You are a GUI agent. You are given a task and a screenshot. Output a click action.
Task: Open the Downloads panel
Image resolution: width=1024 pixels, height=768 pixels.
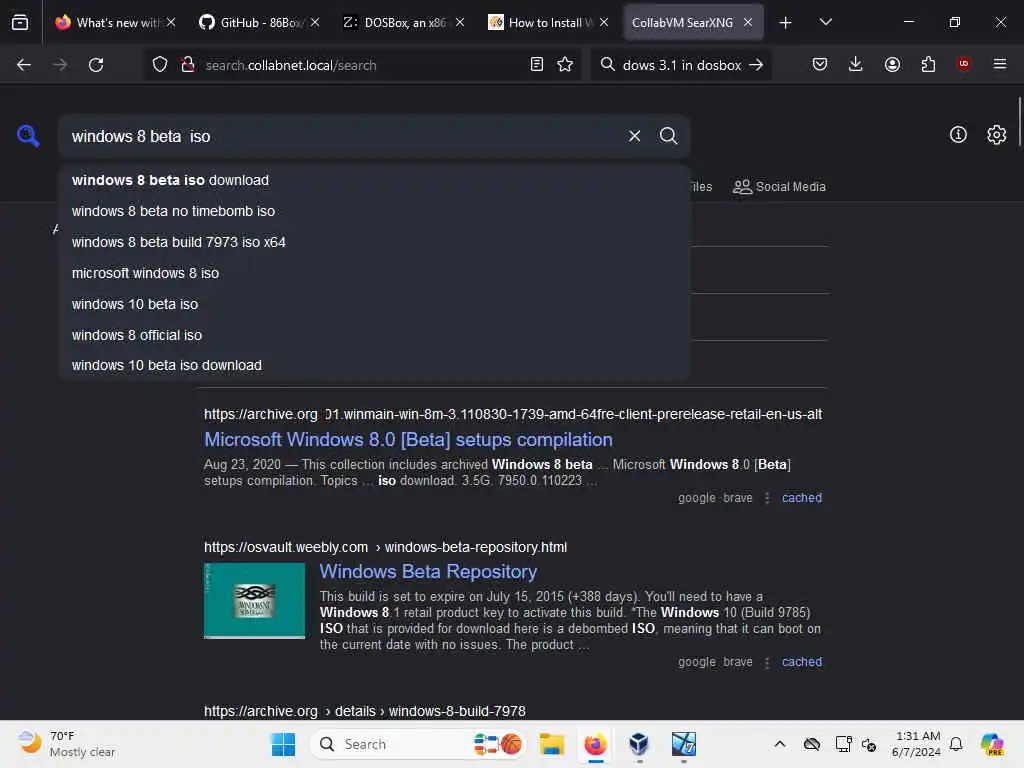point(856,64)
